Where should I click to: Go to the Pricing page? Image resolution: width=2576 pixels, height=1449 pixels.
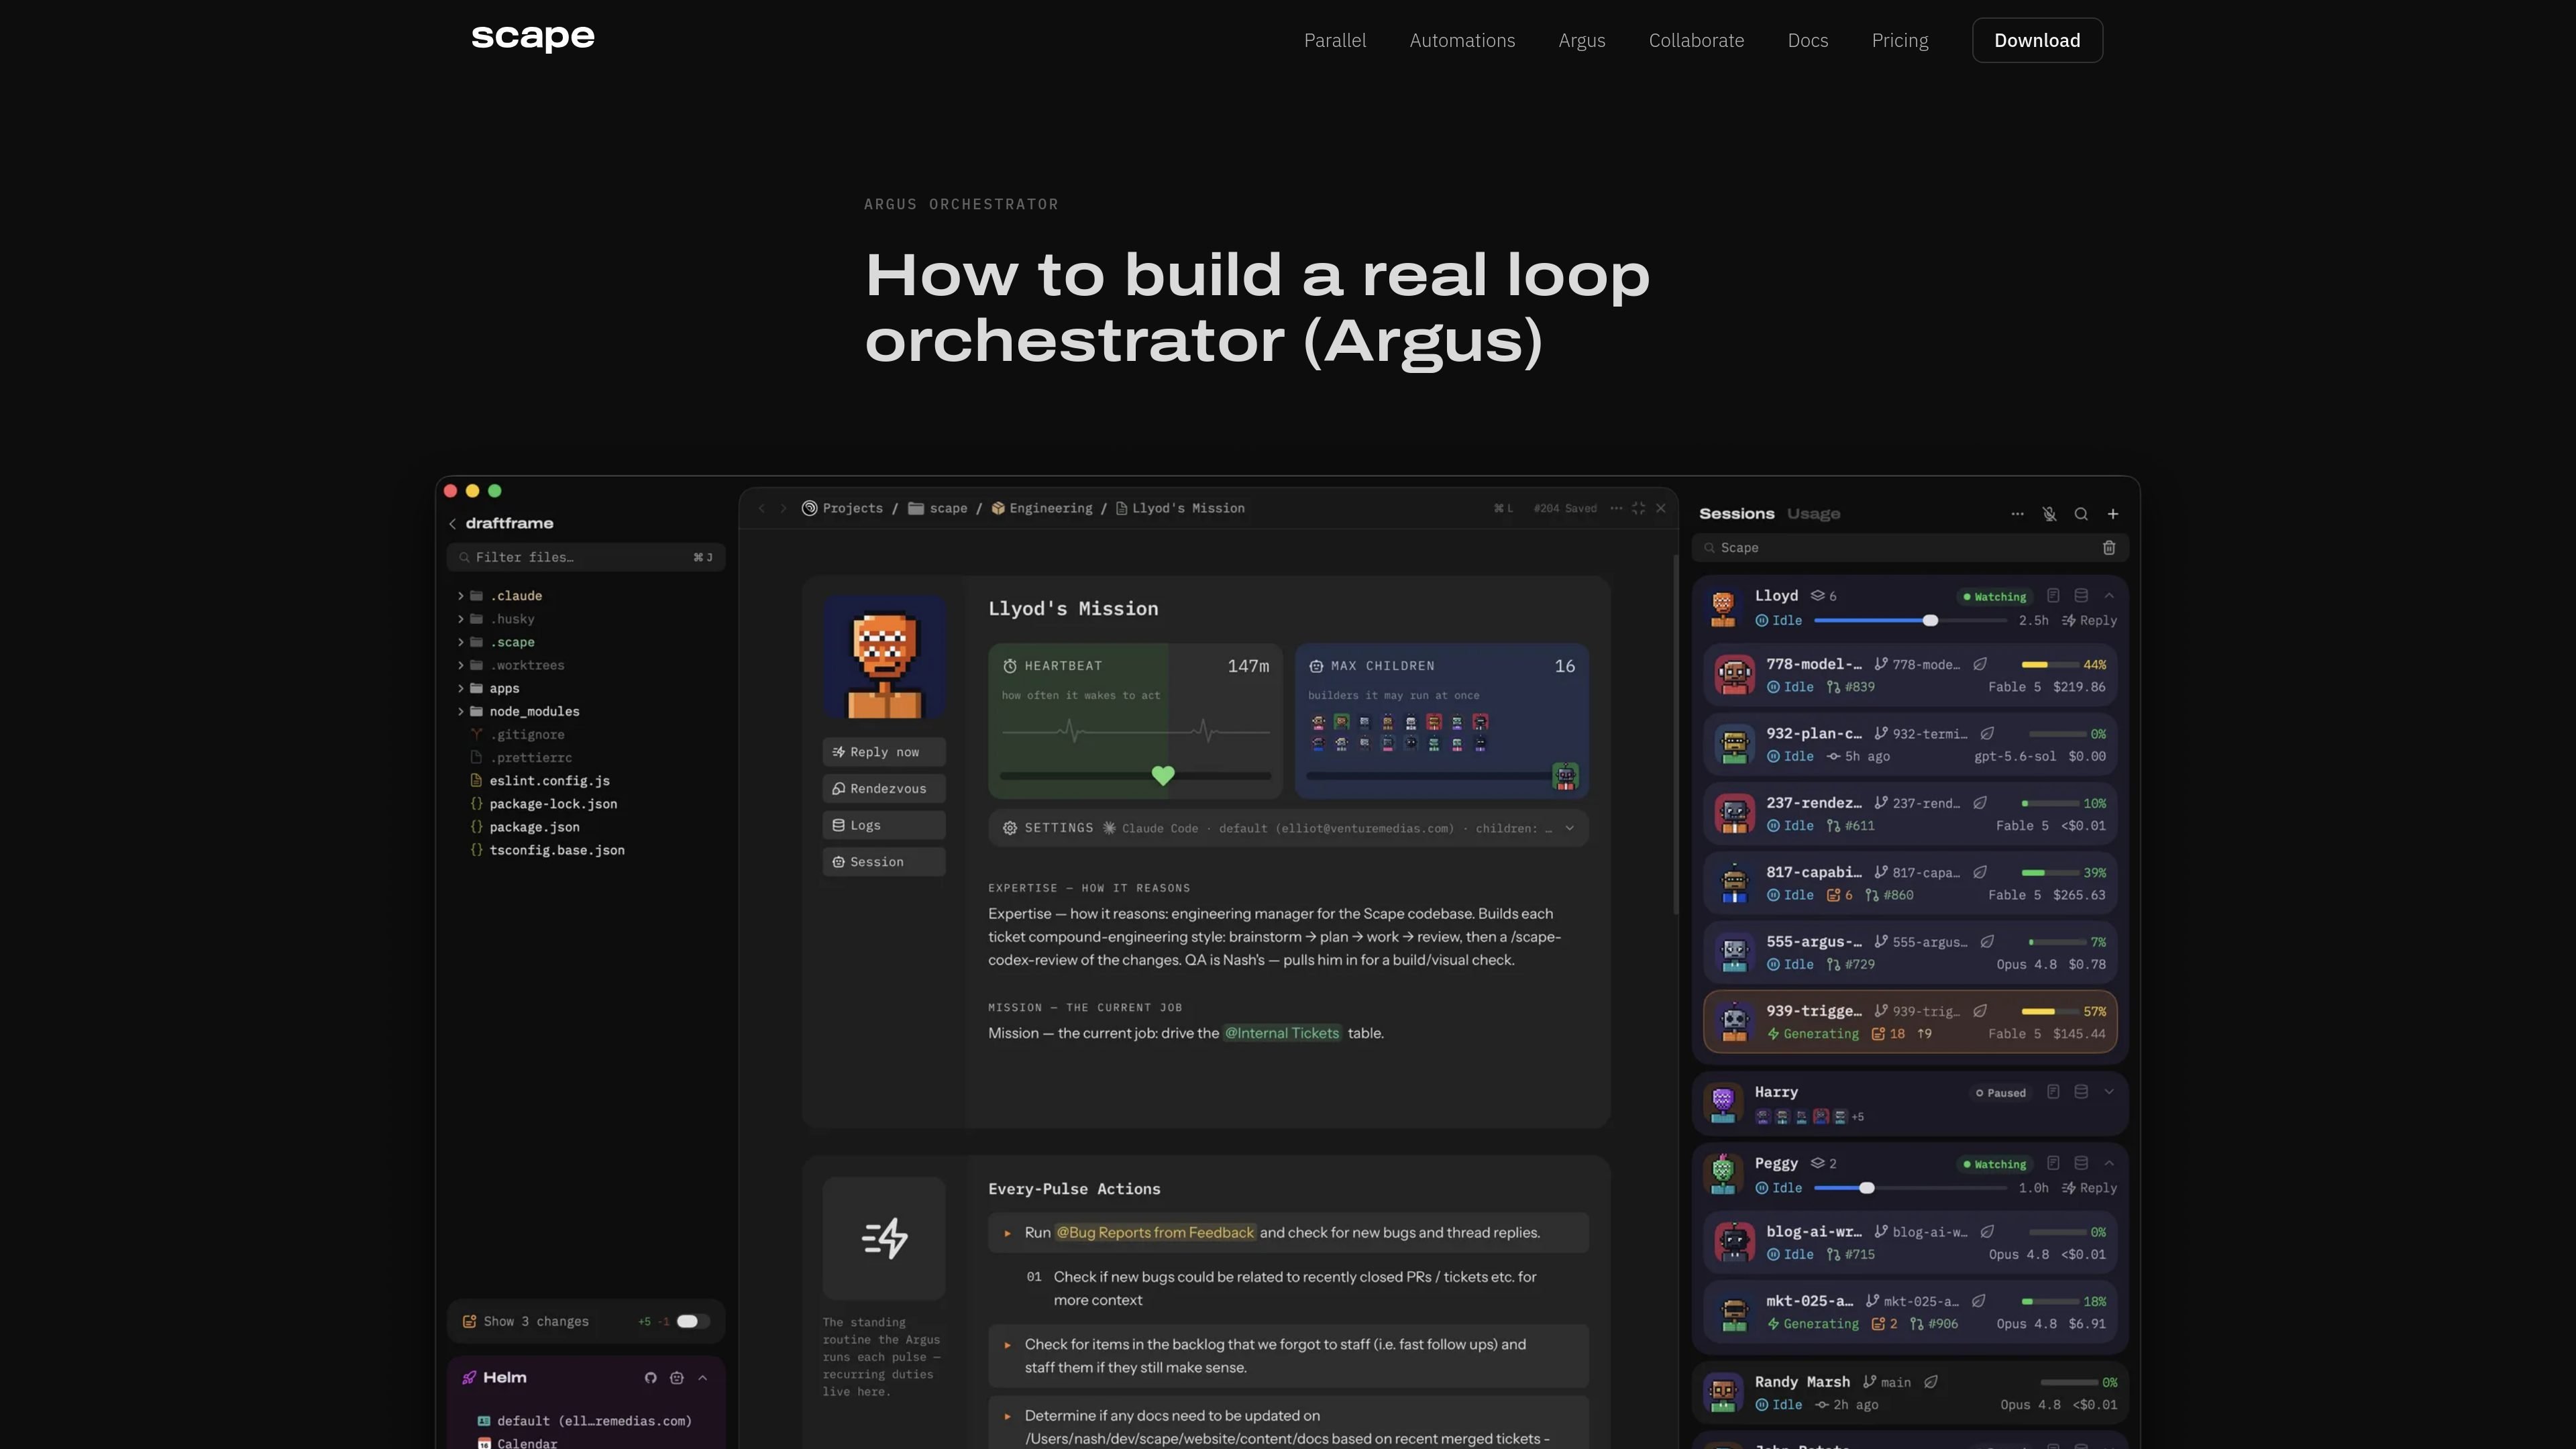click(x=1900, y=40)
